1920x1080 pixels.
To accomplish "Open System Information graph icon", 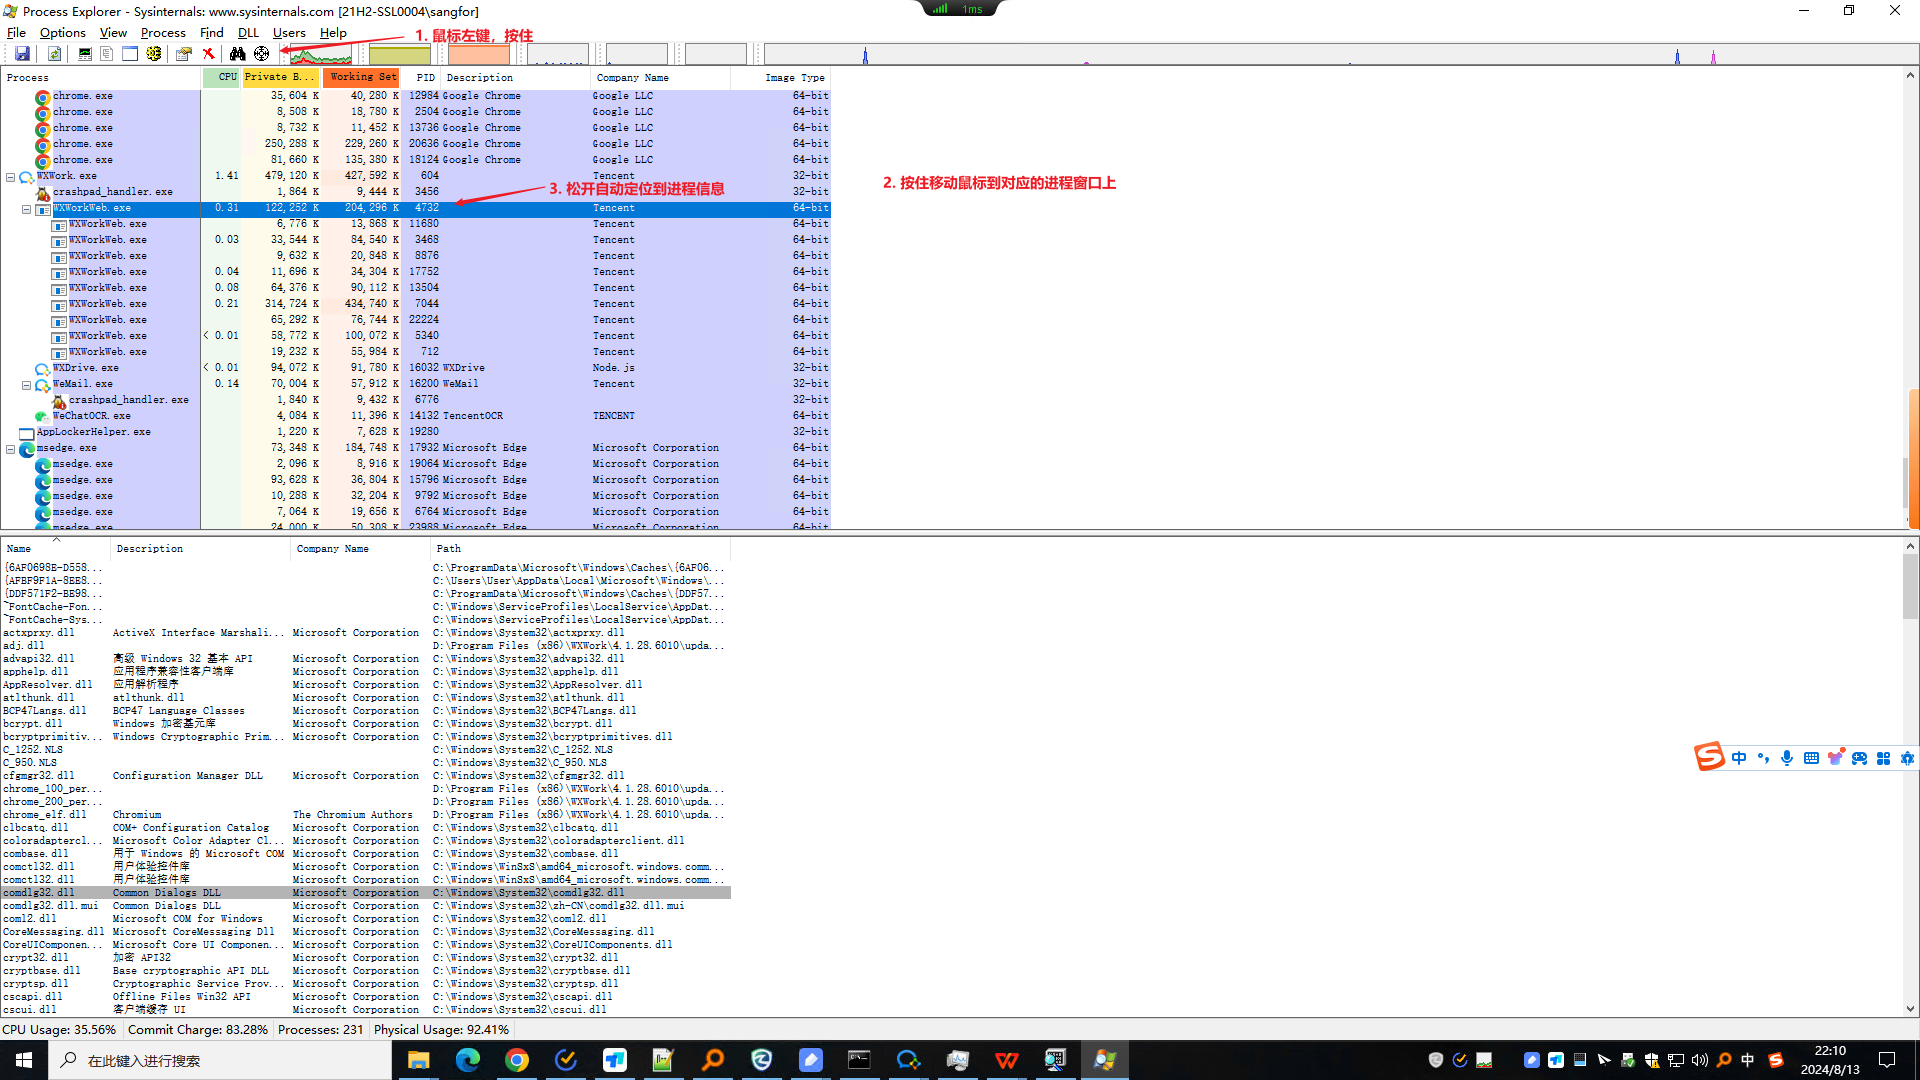I will (x=84, y=54).
